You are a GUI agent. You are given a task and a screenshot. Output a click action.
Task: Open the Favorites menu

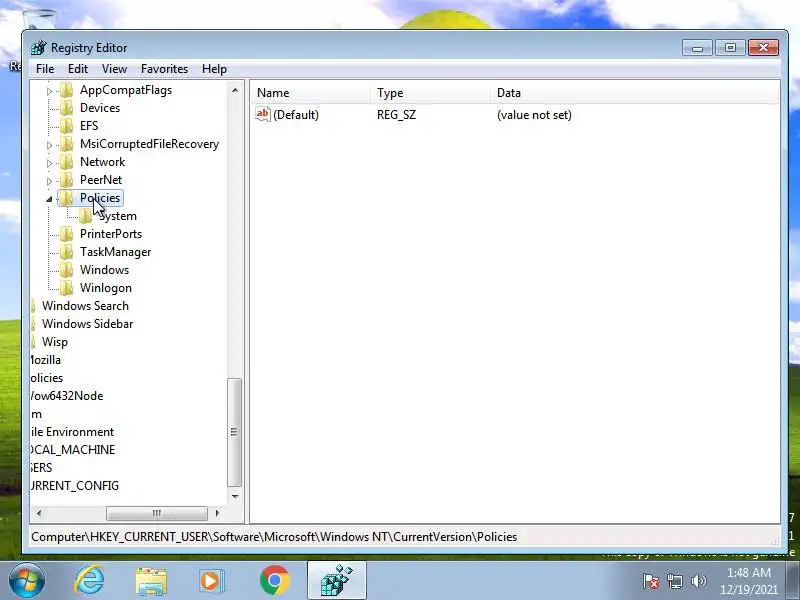[x=164, y=69]
